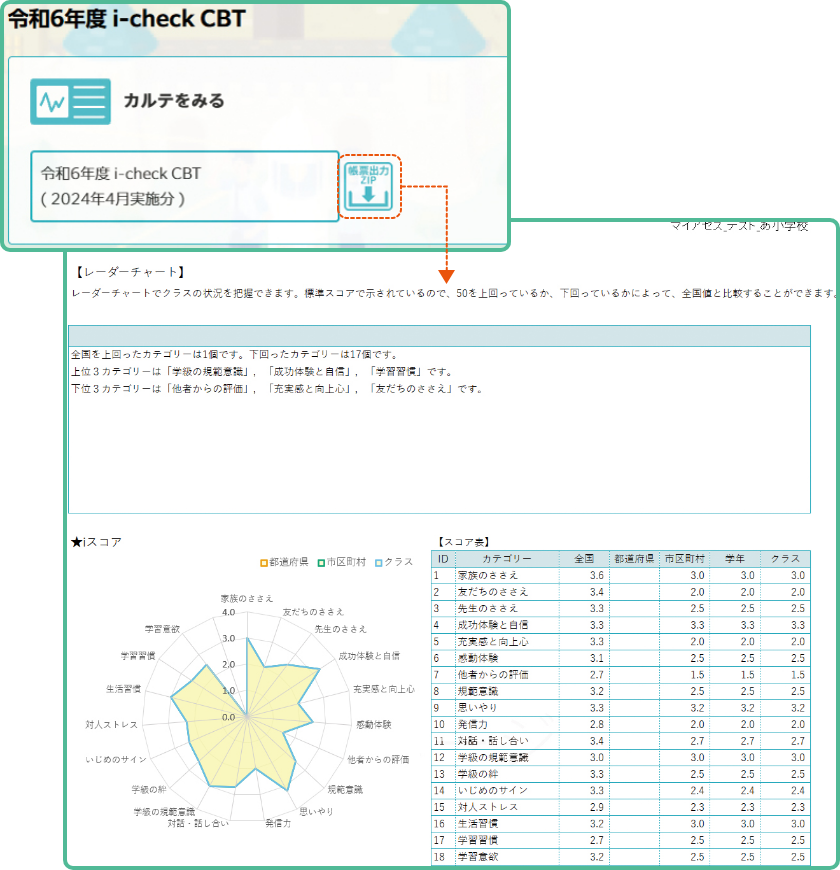The width and height of the screenshot is (840, 870).
Task: Click the カルテをみる chart icon
Action: click(70, 102)
